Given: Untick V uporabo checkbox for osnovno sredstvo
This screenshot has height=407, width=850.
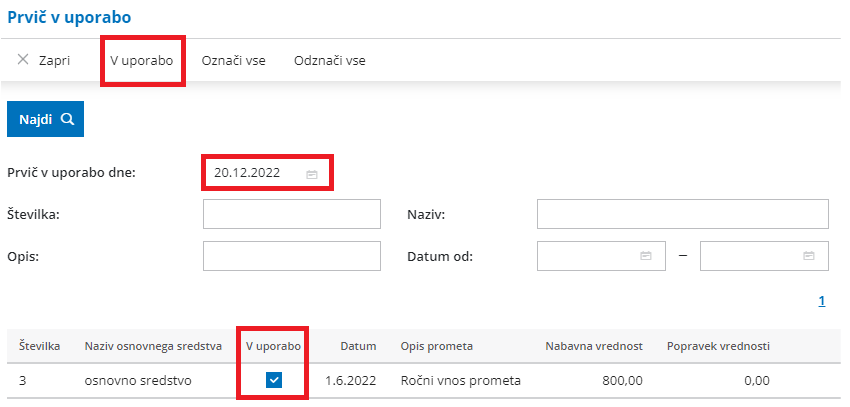Looking at the screenshot, I should 274,381.
